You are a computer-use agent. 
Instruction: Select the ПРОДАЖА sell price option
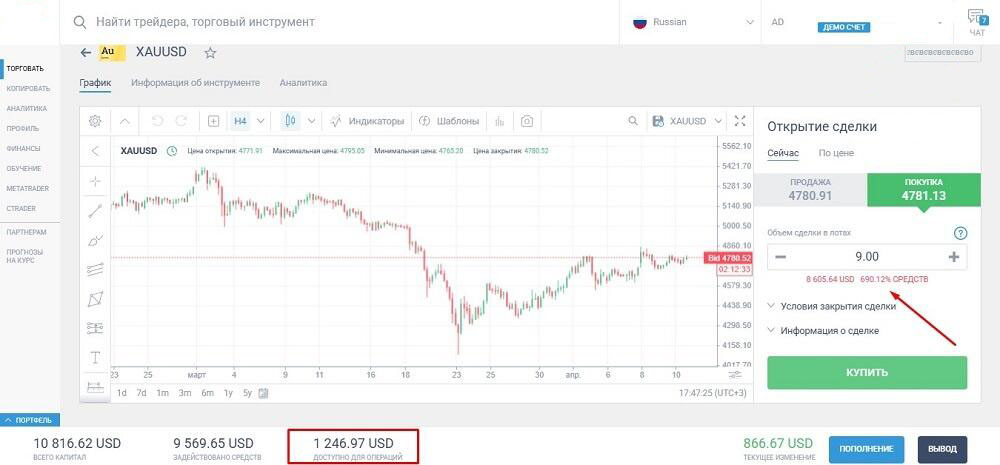tap(810, 189)
